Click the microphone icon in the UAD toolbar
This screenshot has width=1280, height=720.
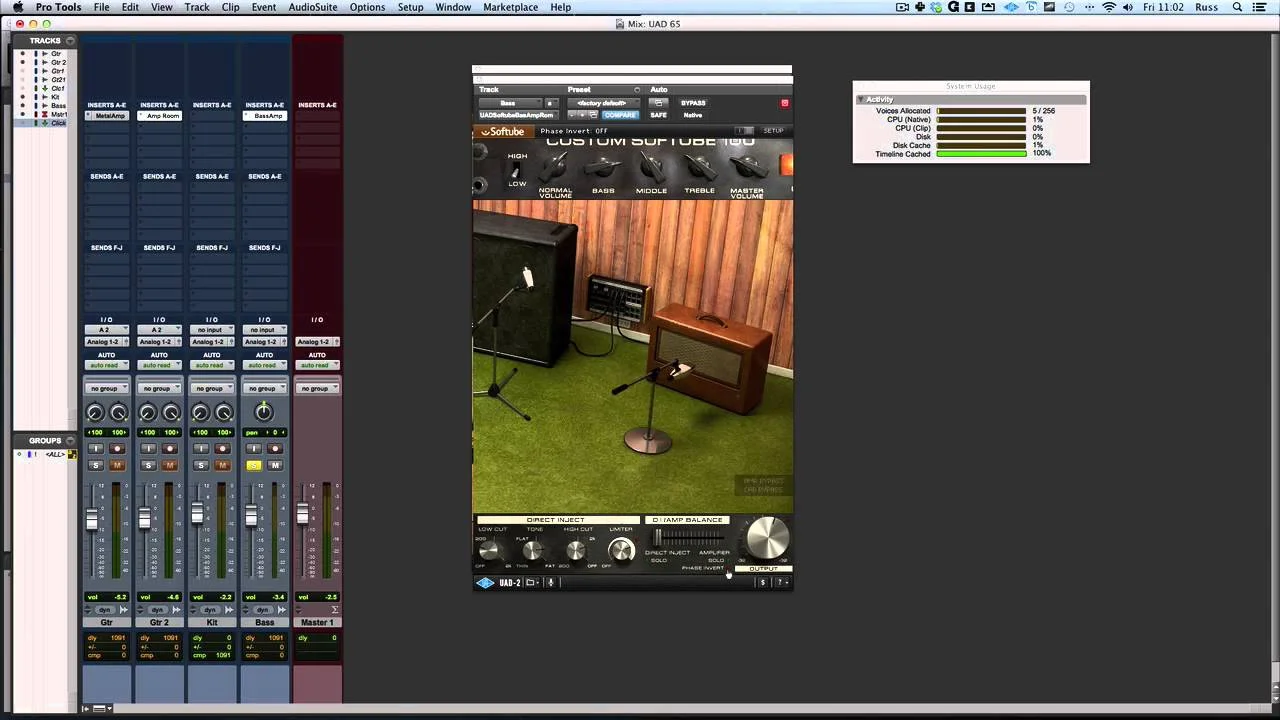tap(550, 582)
